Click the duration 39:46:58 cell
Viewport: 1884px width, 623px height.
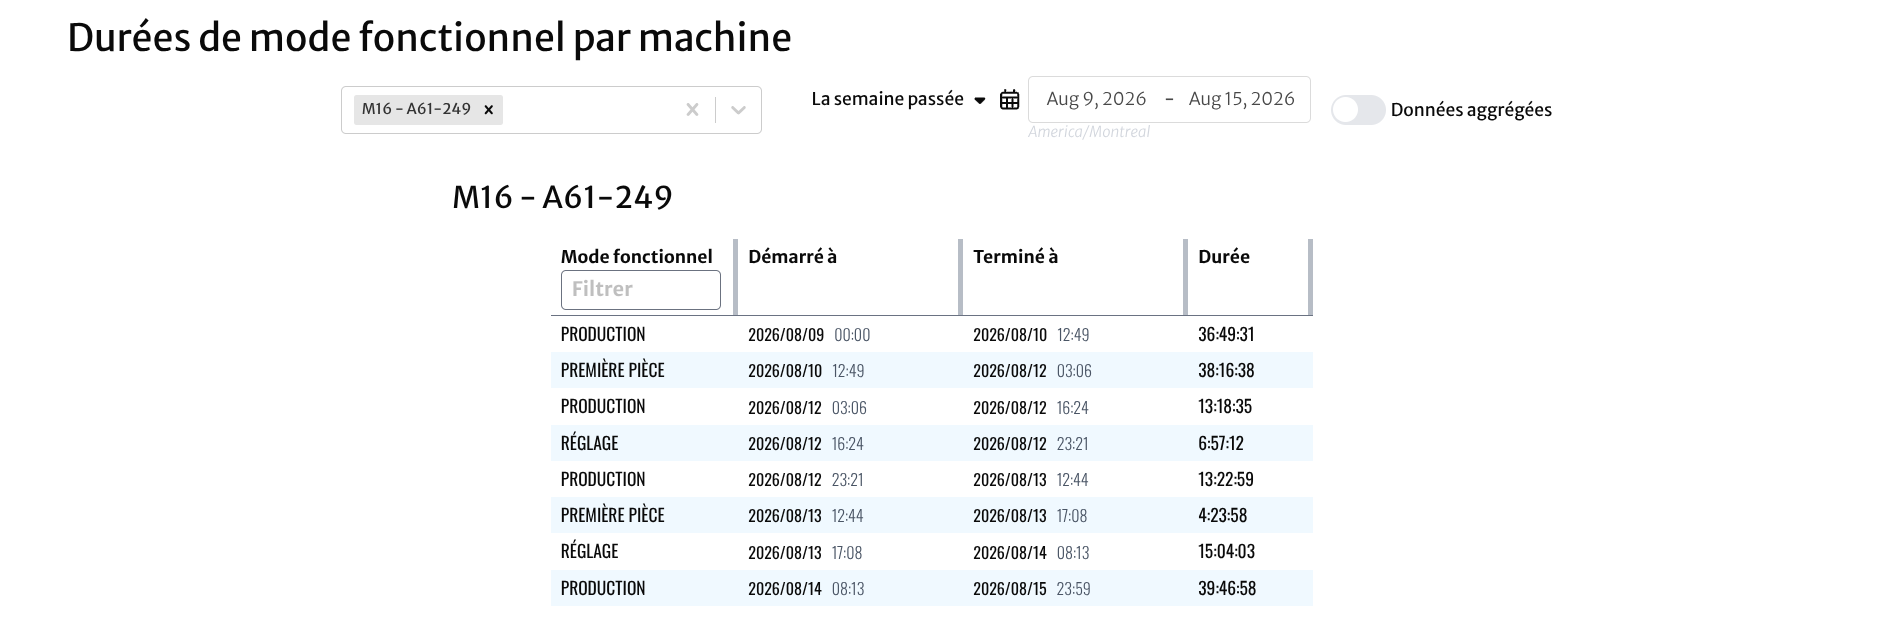click(1226, 588)
